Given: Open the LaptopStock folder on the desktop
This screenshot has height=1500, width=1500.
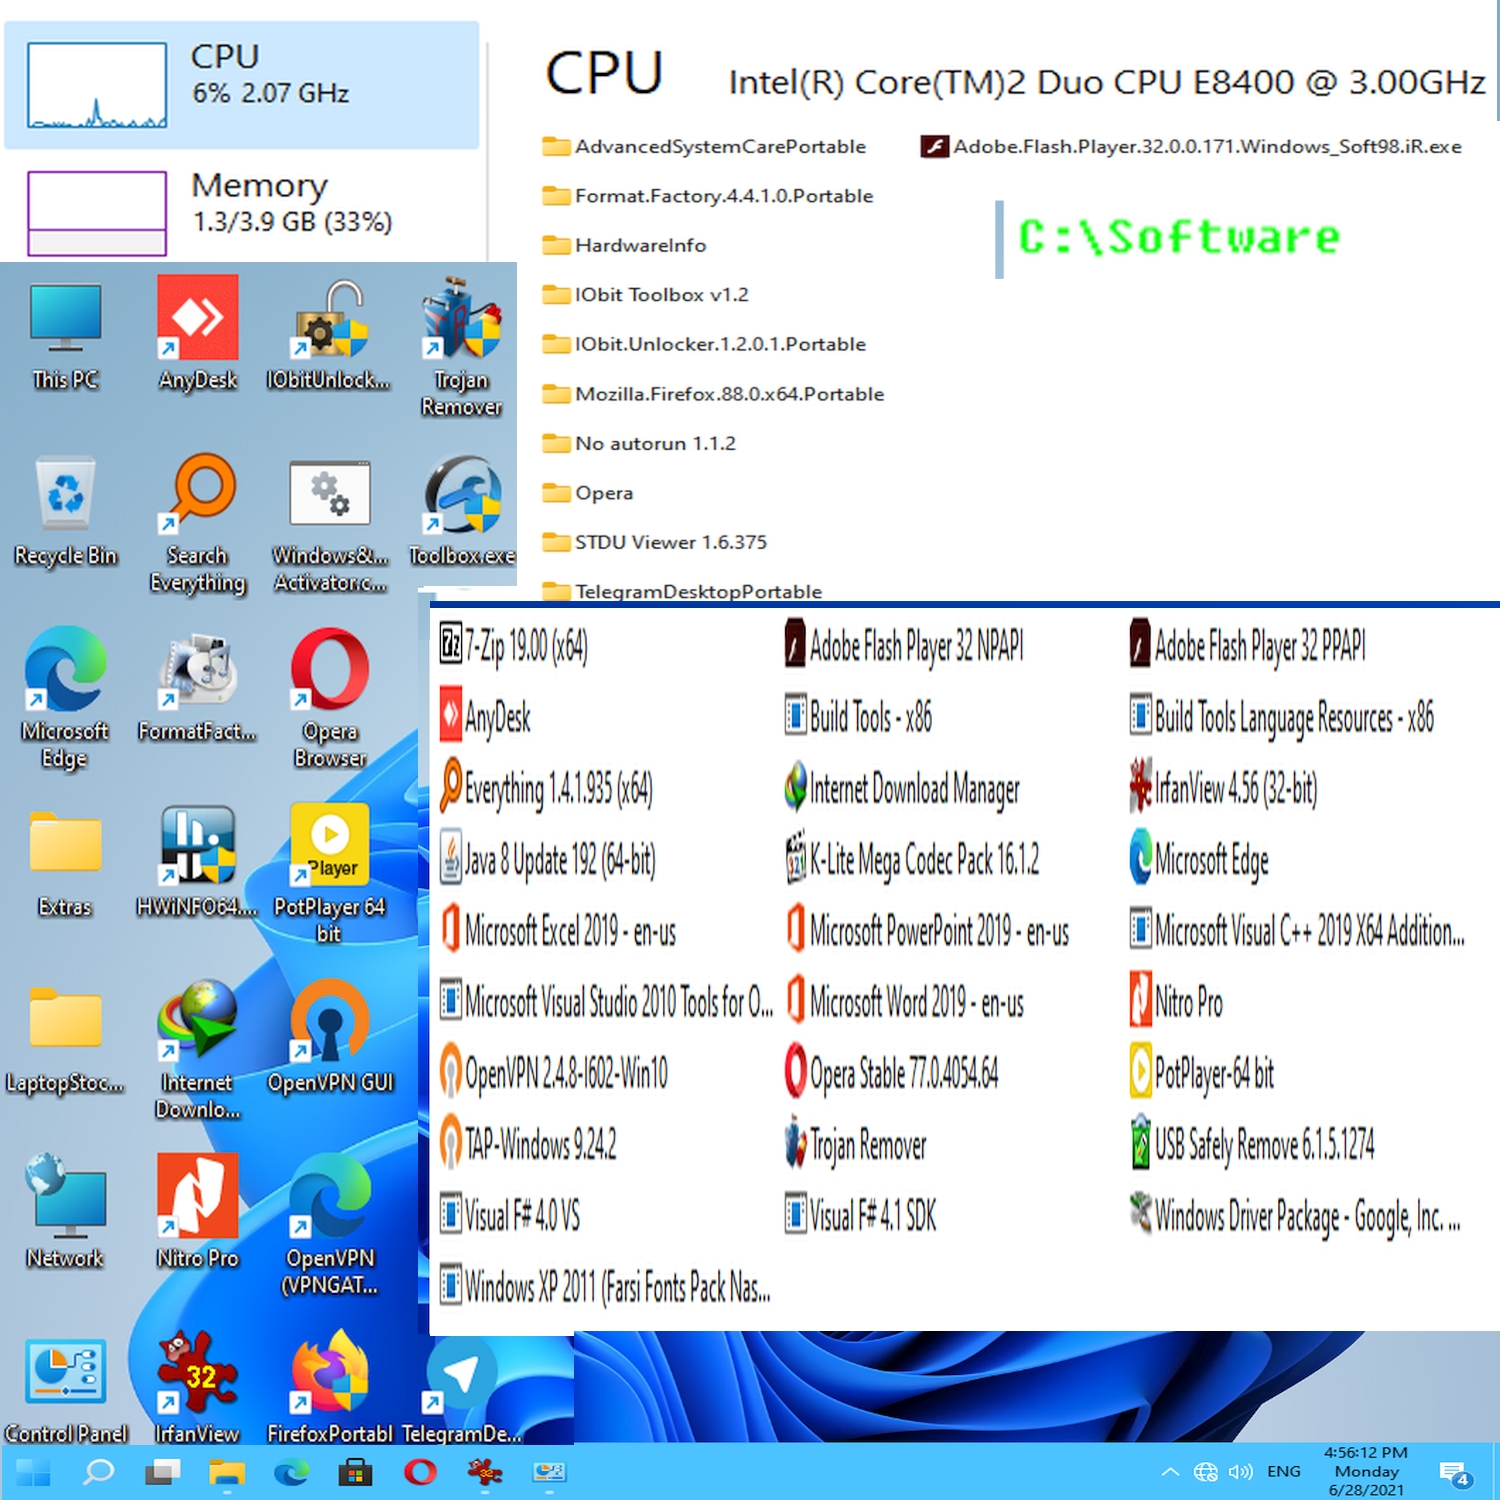Looking at the screenshot, I should [x=65, y=1039].
